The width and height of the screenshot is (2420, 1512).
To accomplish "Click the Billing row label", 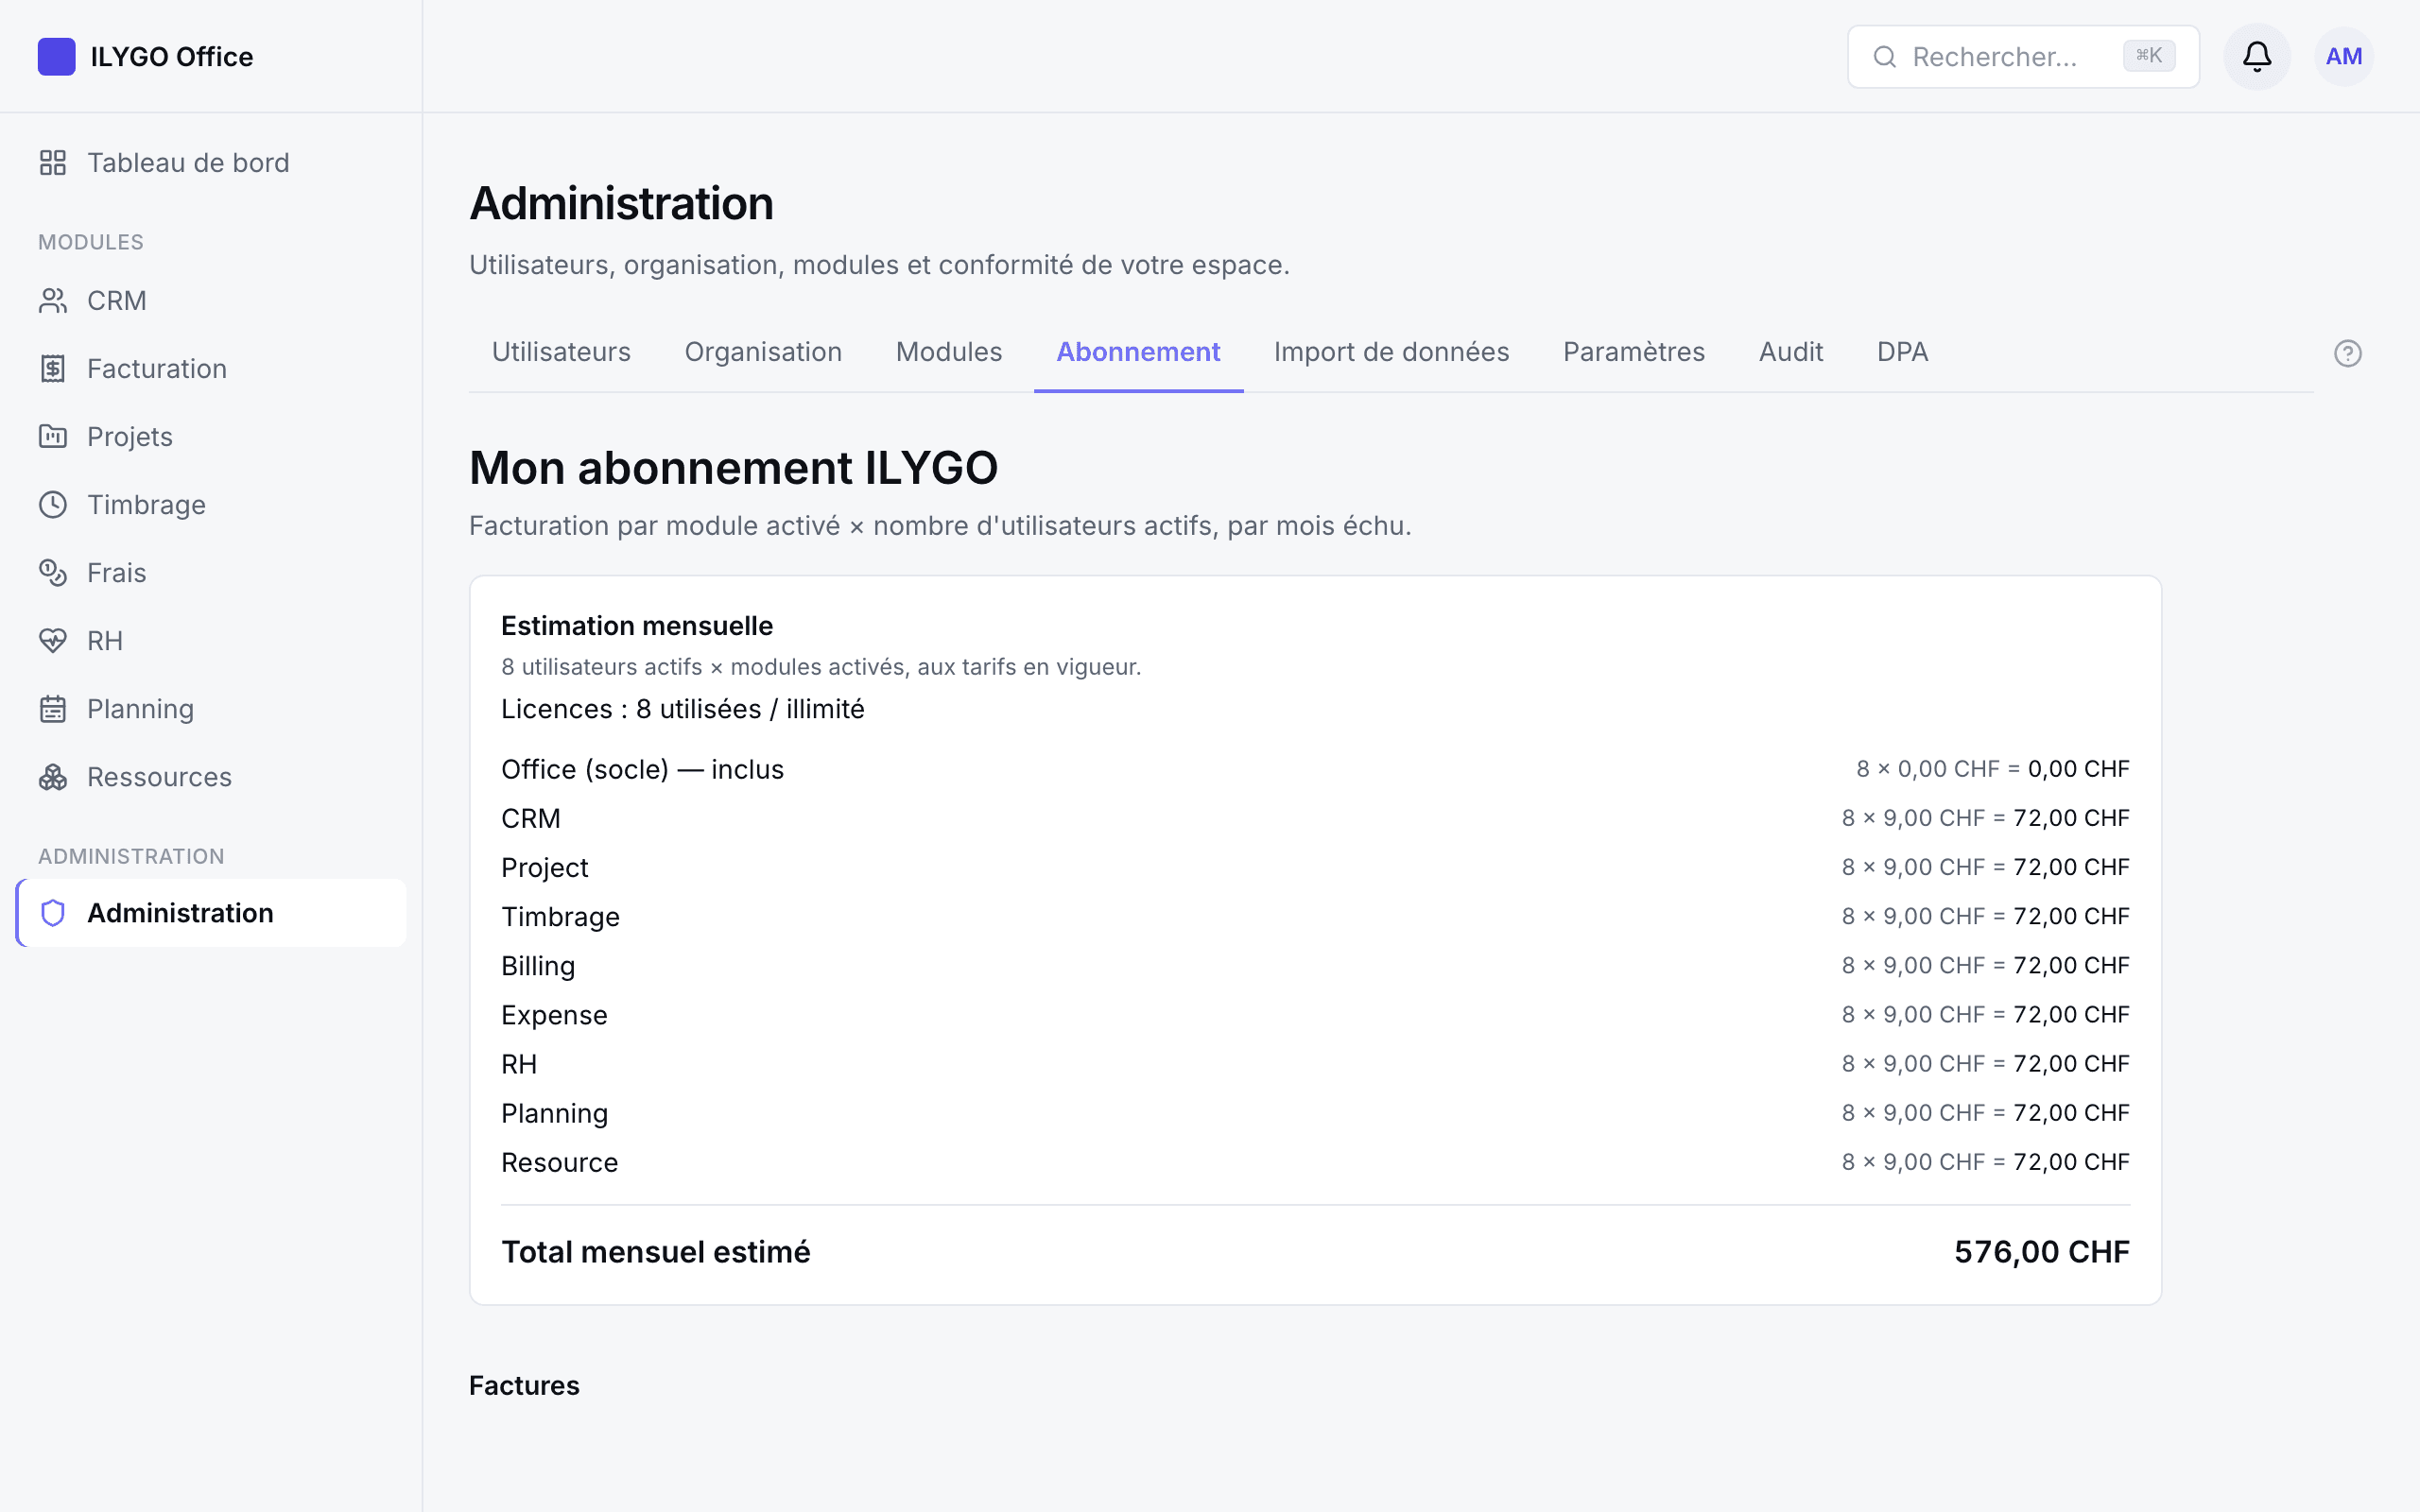I will (x=537, y=966).
